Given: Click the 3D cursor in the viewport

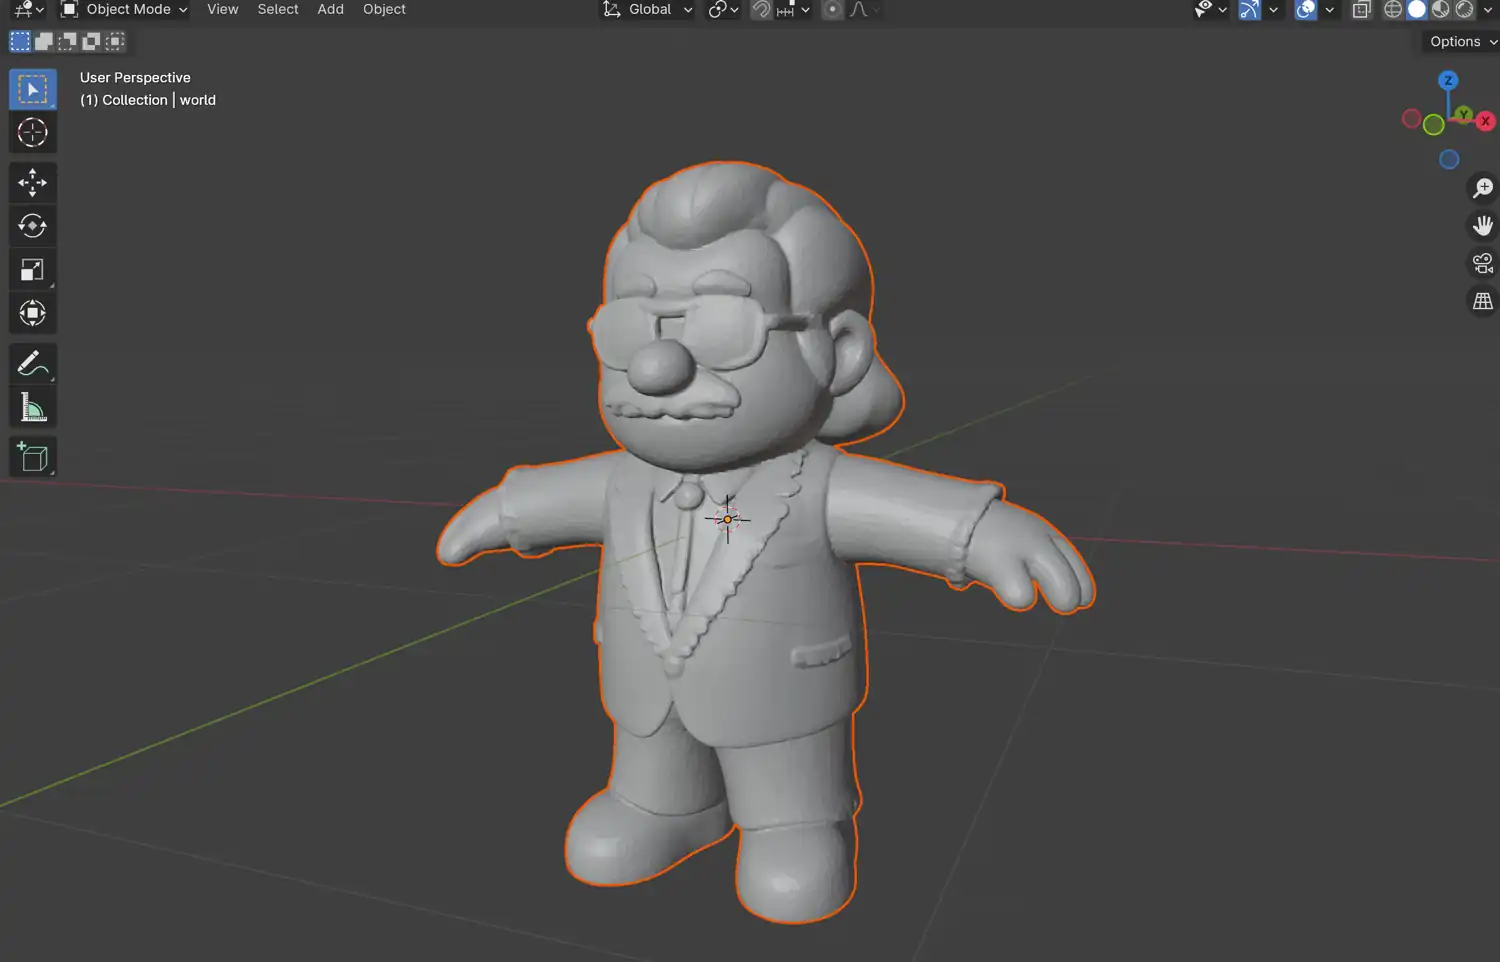Looking at the screenshot, I should 727,519.
